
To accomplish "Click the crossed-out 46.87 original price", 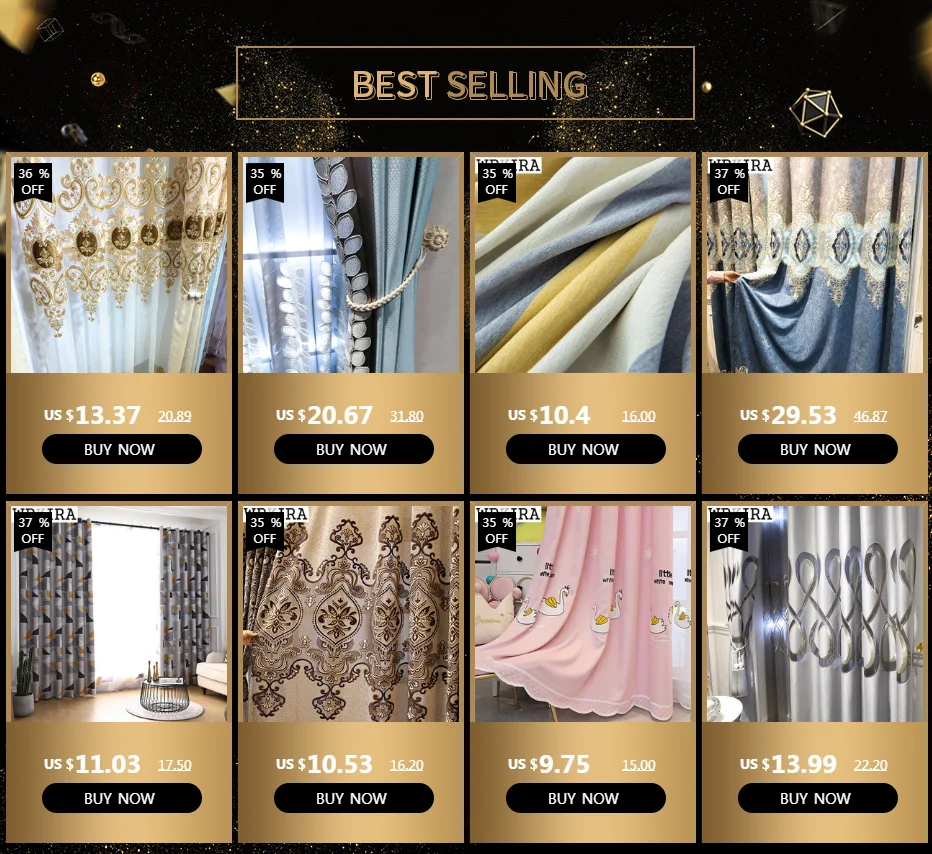I will (870, 416).
